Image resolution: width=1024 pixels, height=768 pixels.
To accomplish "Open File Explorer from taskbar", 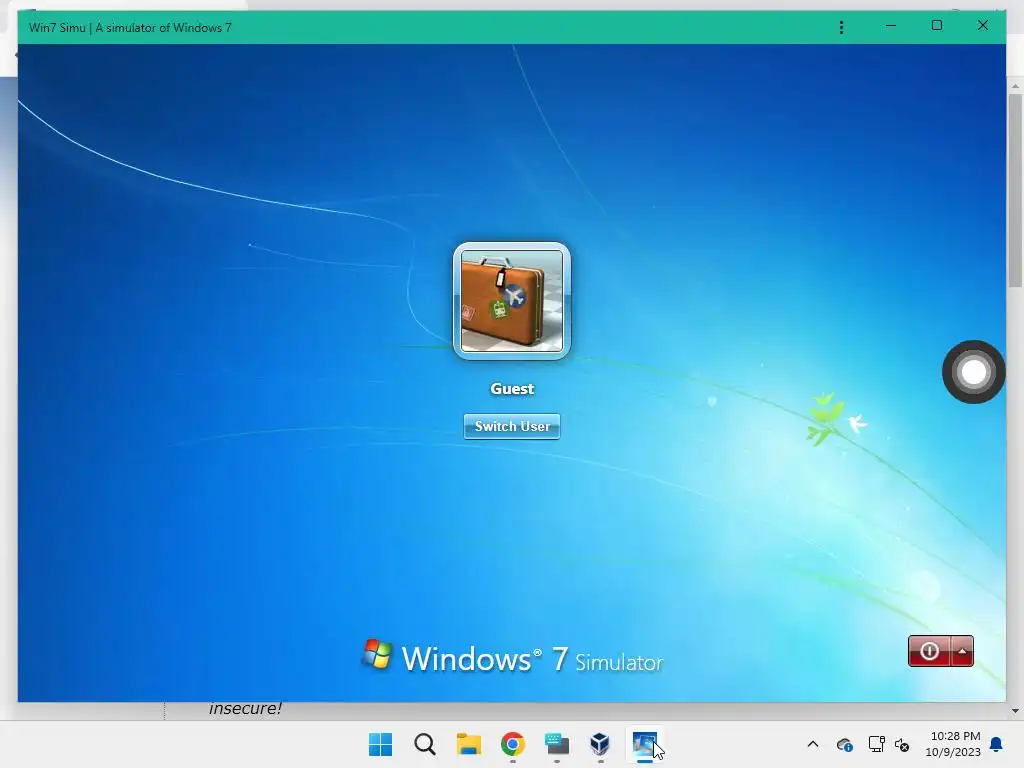I will [x=468, y=744].
